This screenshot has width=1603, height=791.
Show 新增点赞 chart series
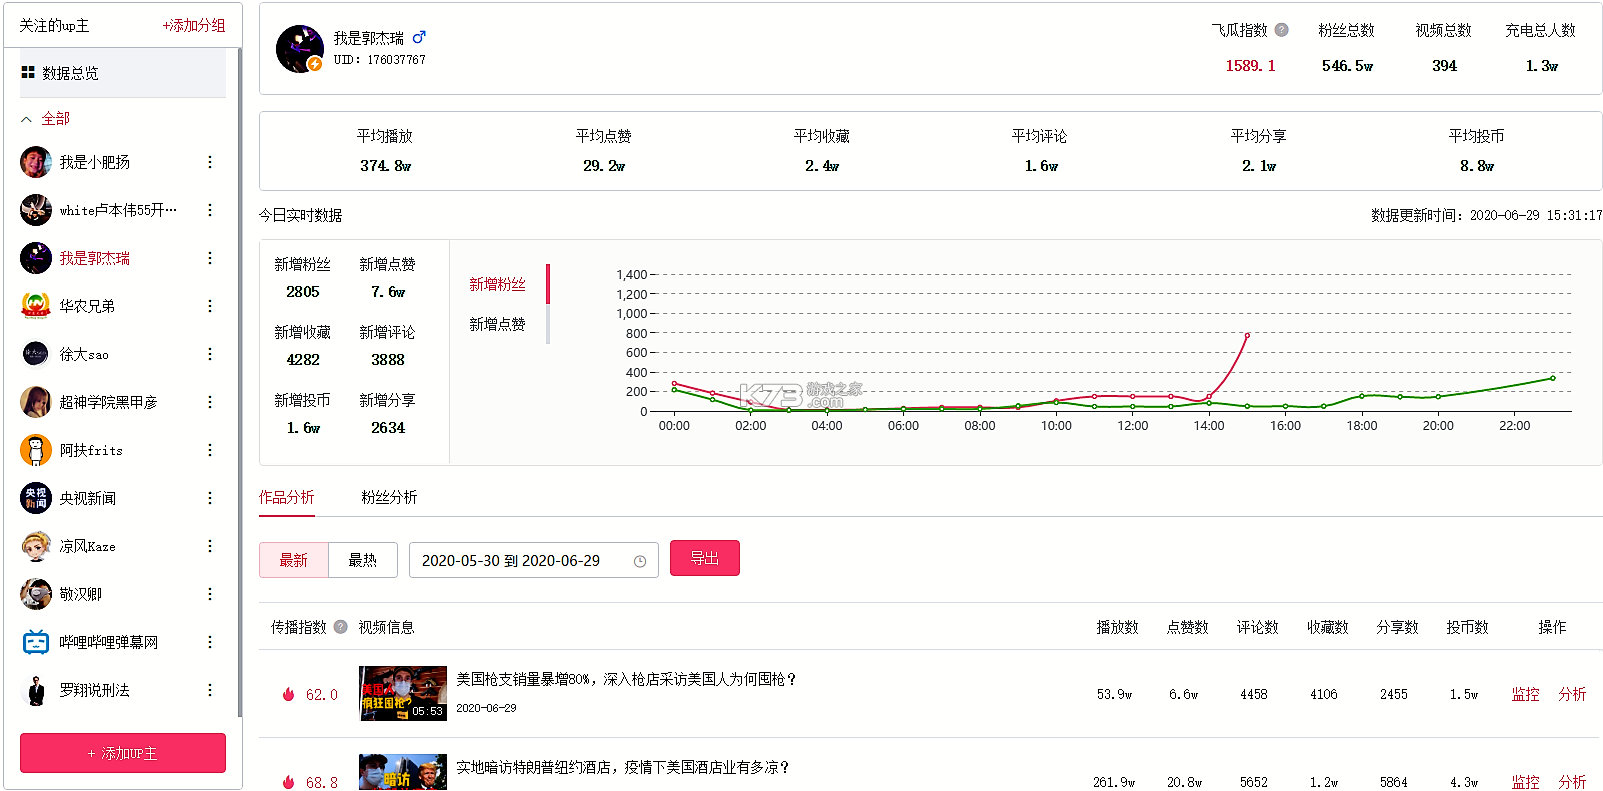click(498, 324)
